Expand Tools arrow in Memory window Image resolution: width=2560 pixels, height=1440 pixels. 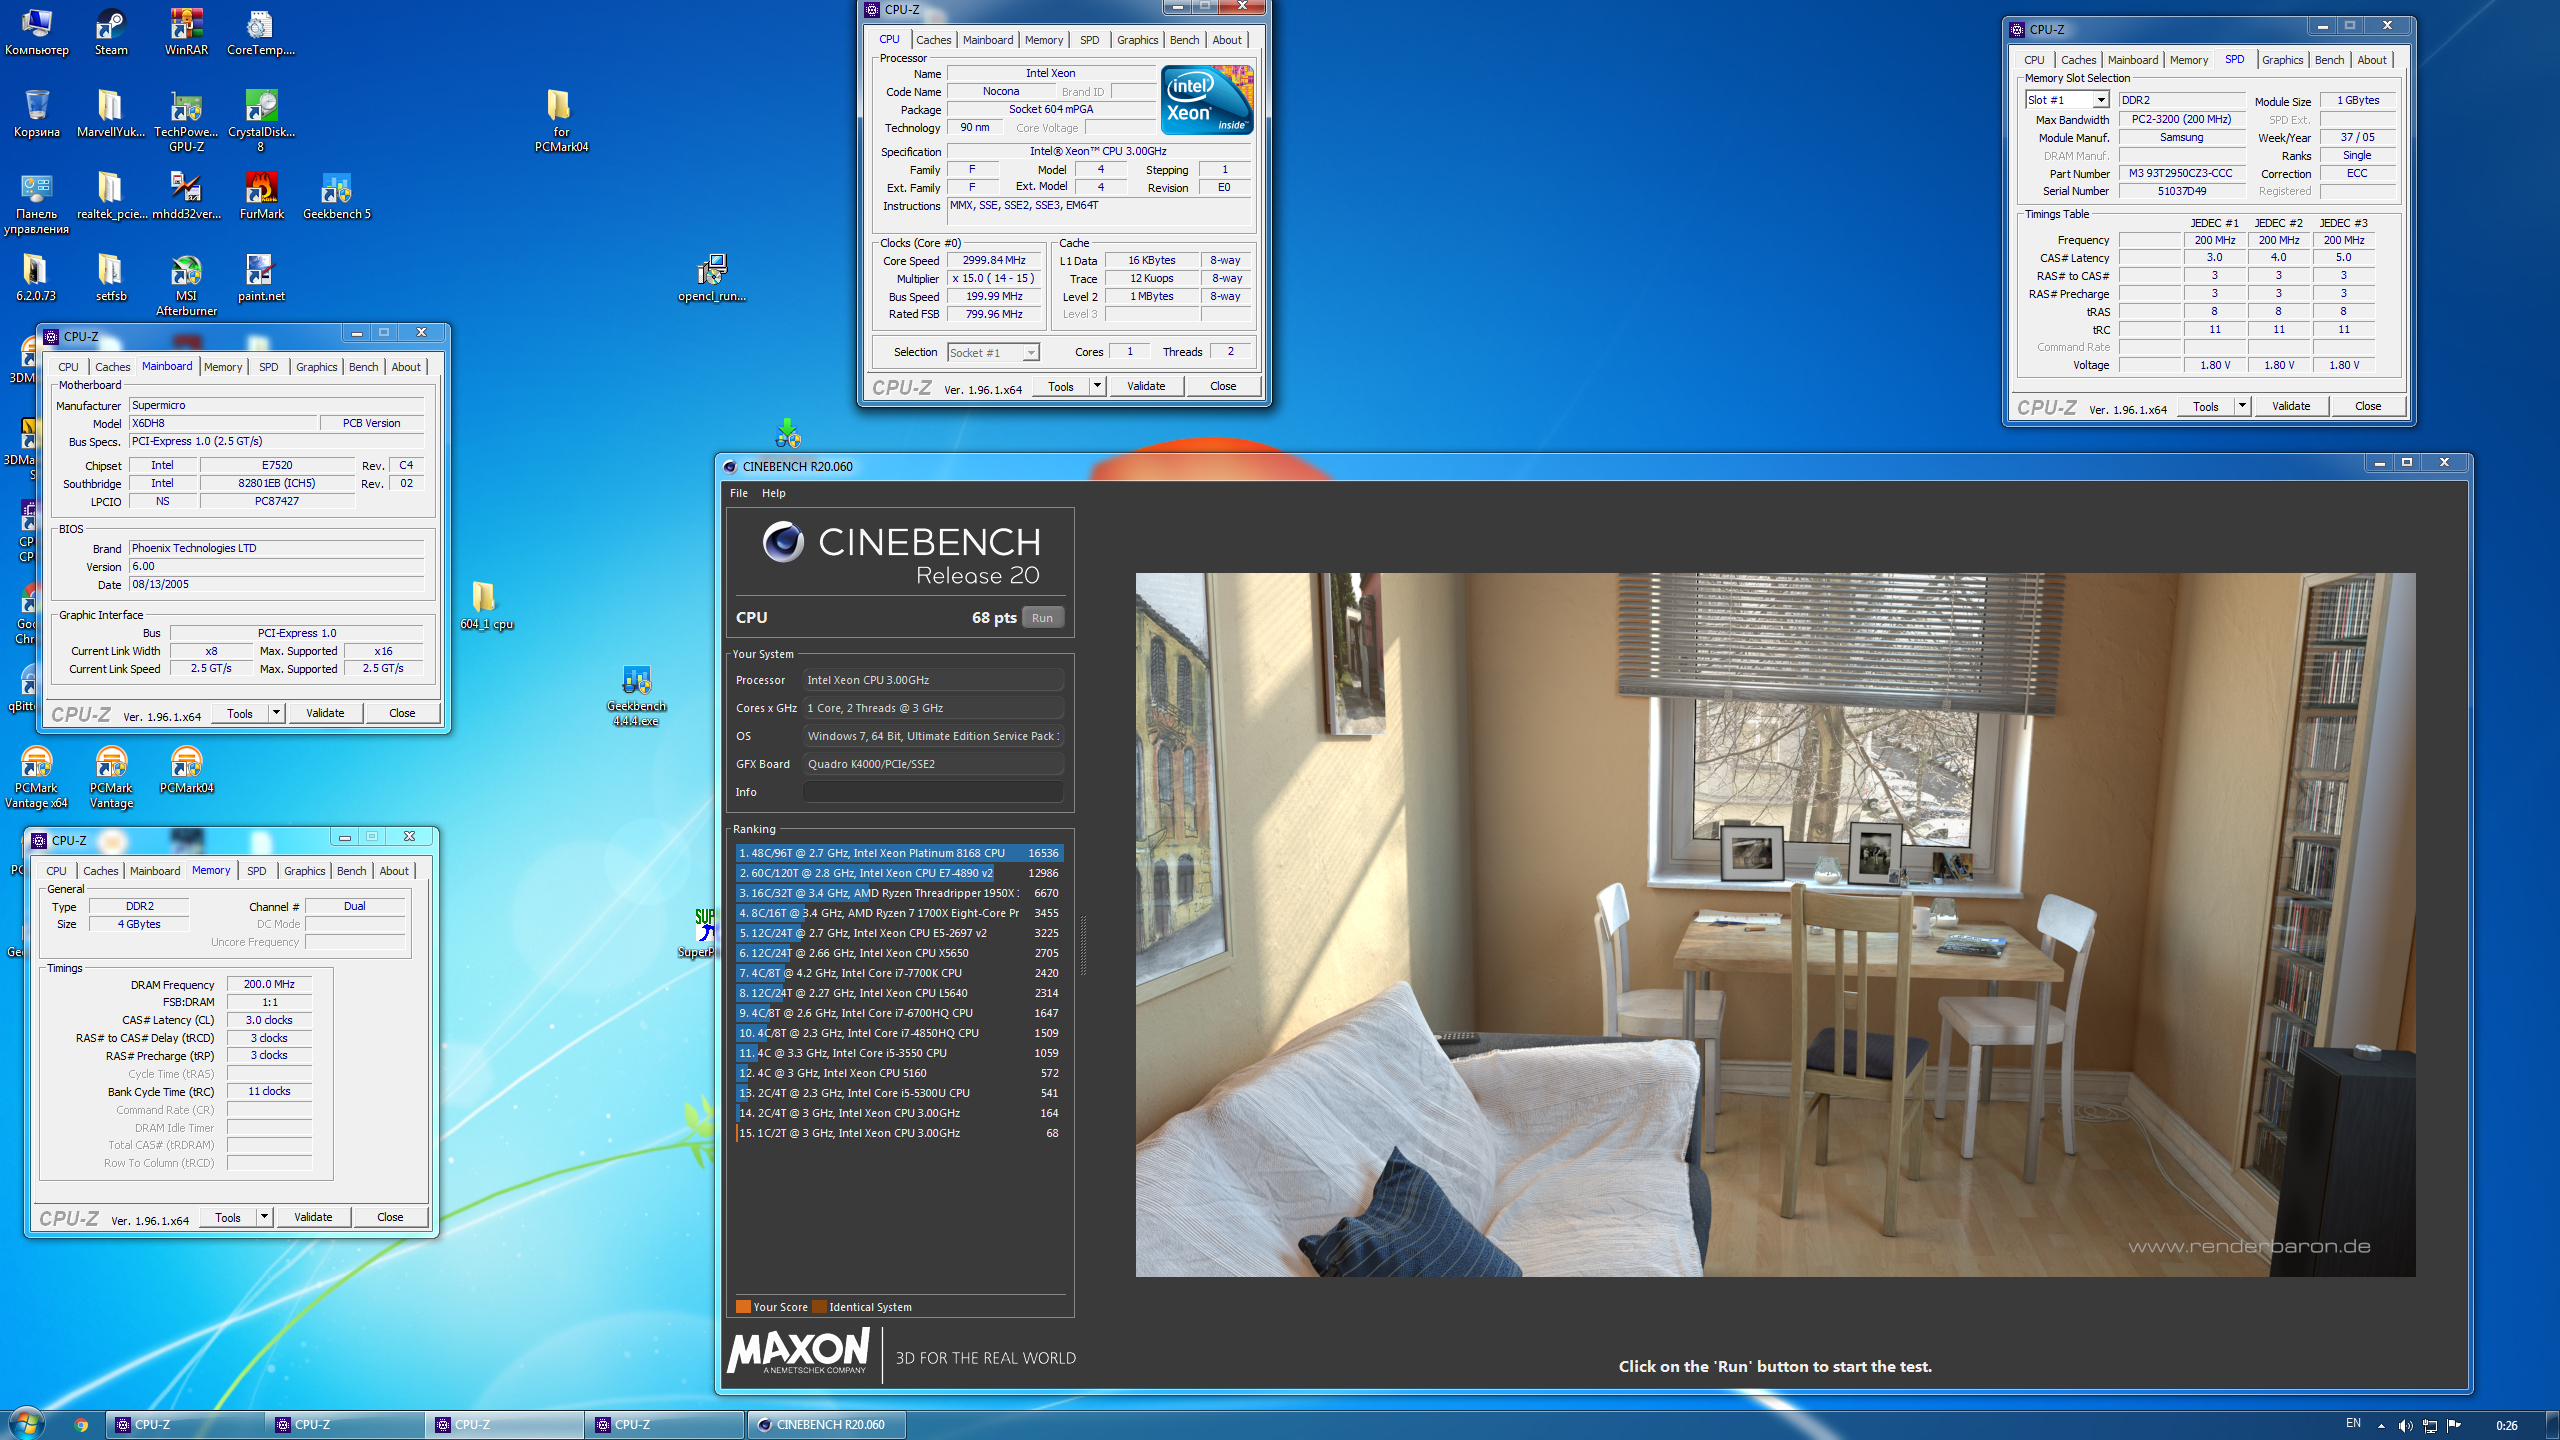tap(264, 1217)
